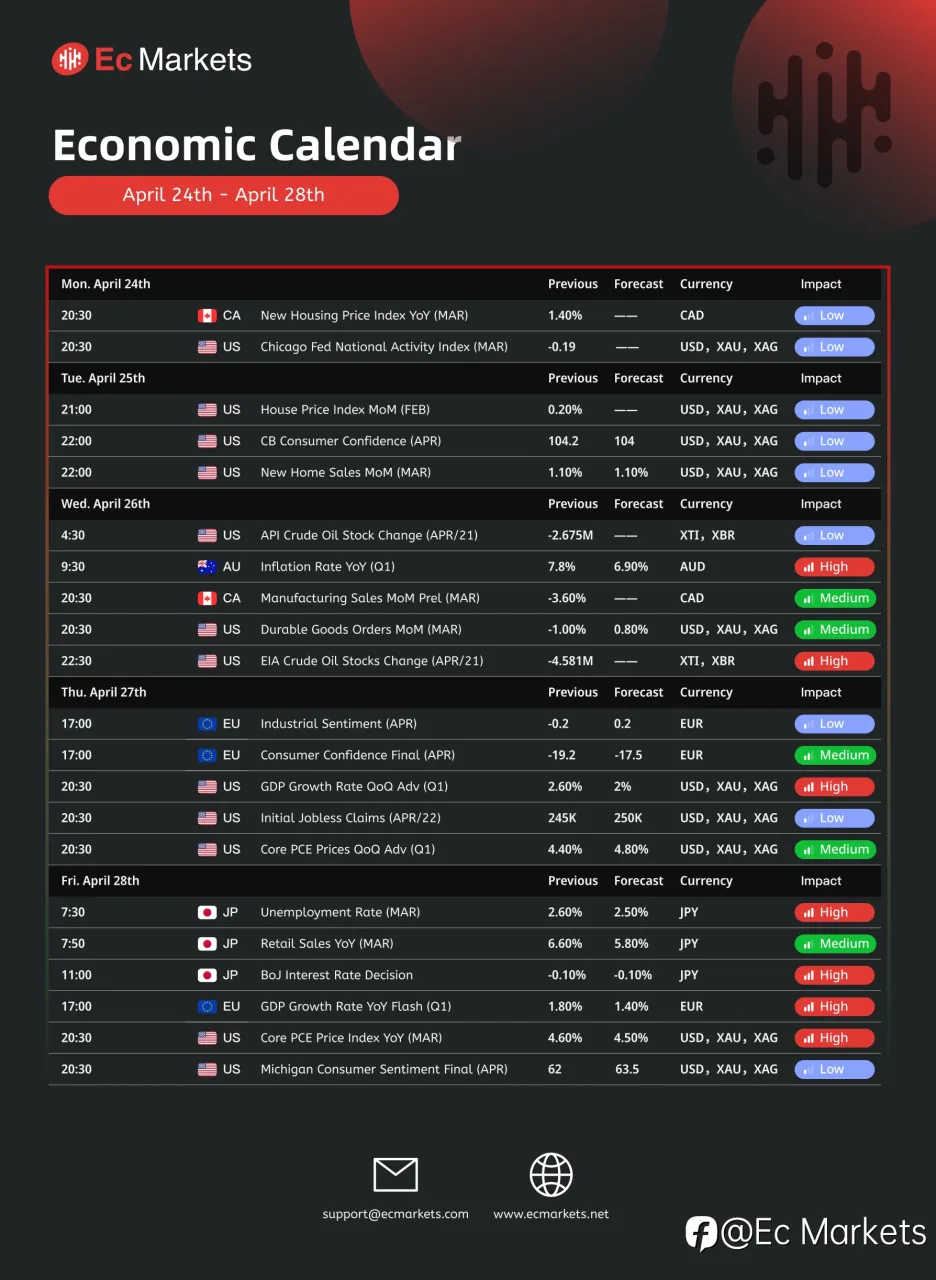
Task: Click forecast value 250K
Action: pos(628,818)
